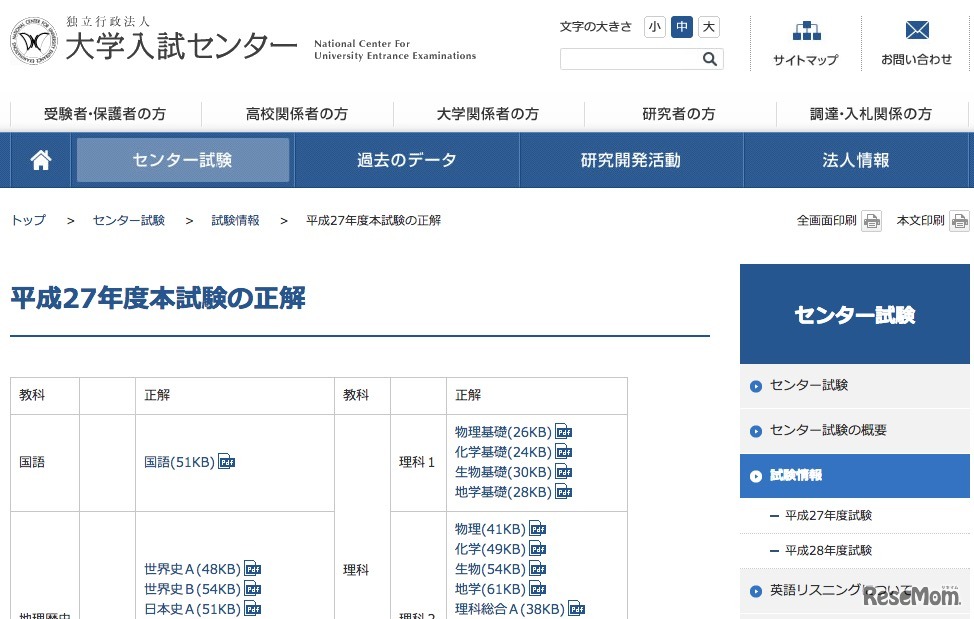Click the full-screen print icon (全画面印刷)
The height and width of the screenshot is (619, 974).
pyautogui.click(x=872, y=221)
